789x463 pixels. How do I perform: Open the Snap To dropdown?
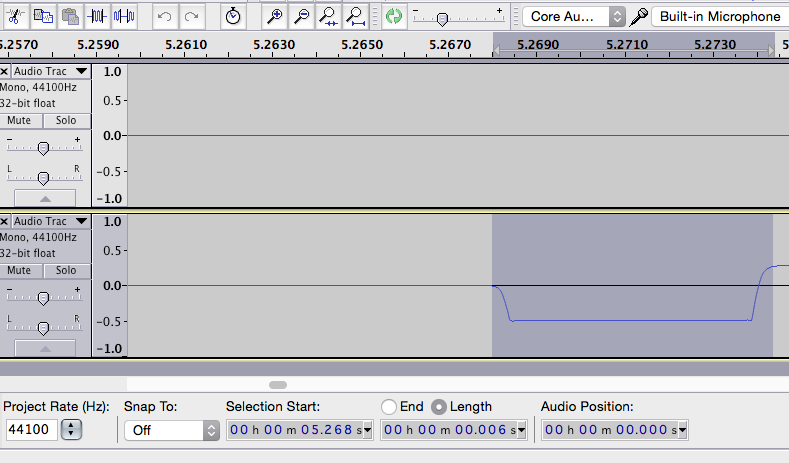pyautogui.click(x=170, y=430)
